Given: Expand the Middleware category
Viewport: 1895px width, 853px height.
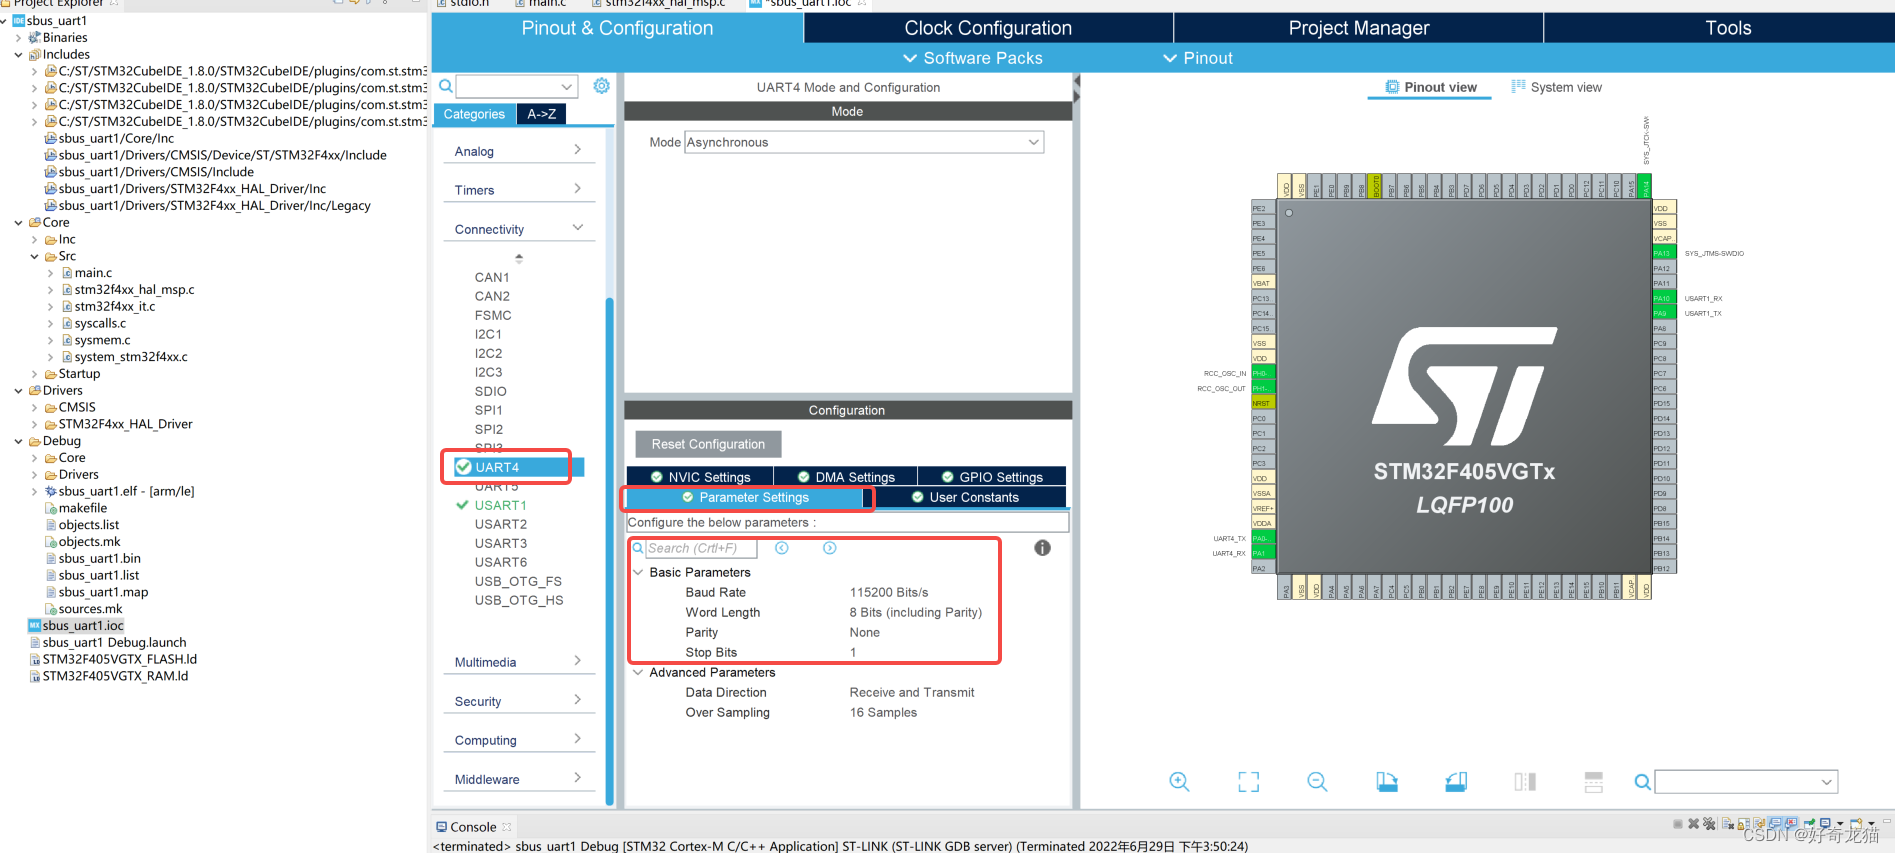Looking at the screenshot, I should tap(518, 779).
